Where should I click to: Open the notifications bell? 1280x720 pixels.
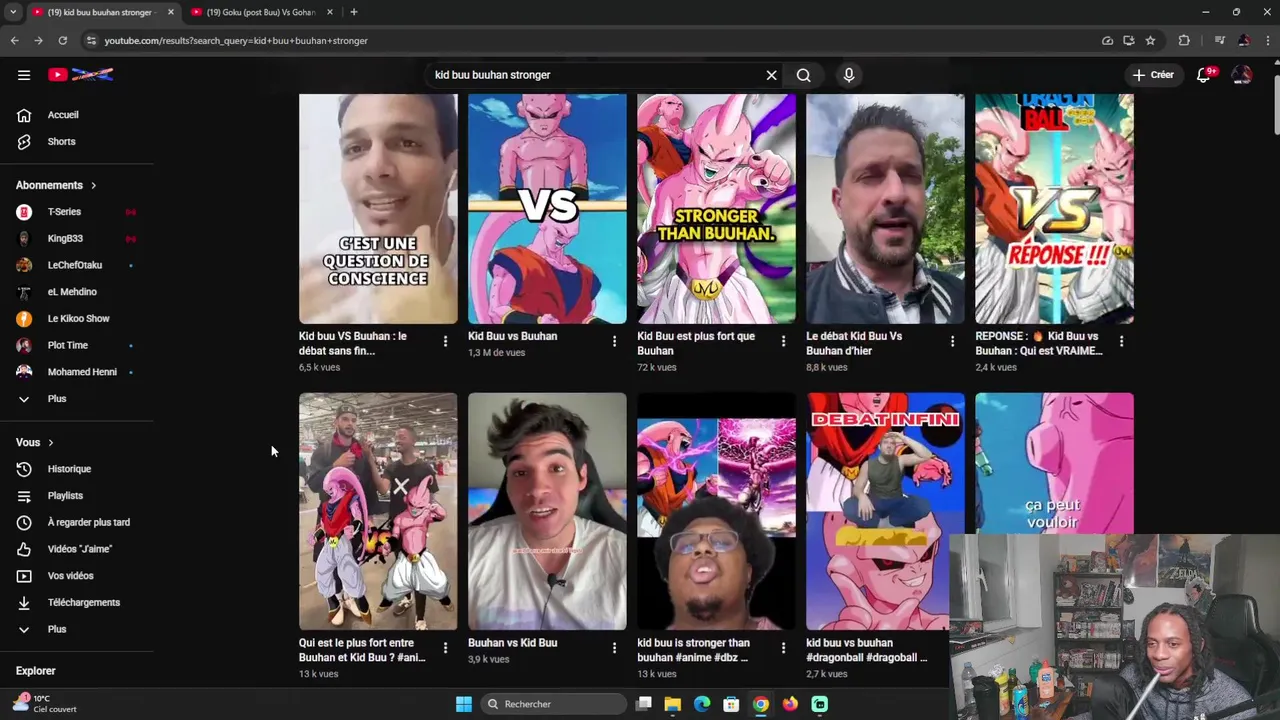click(x=1204, y=75)
